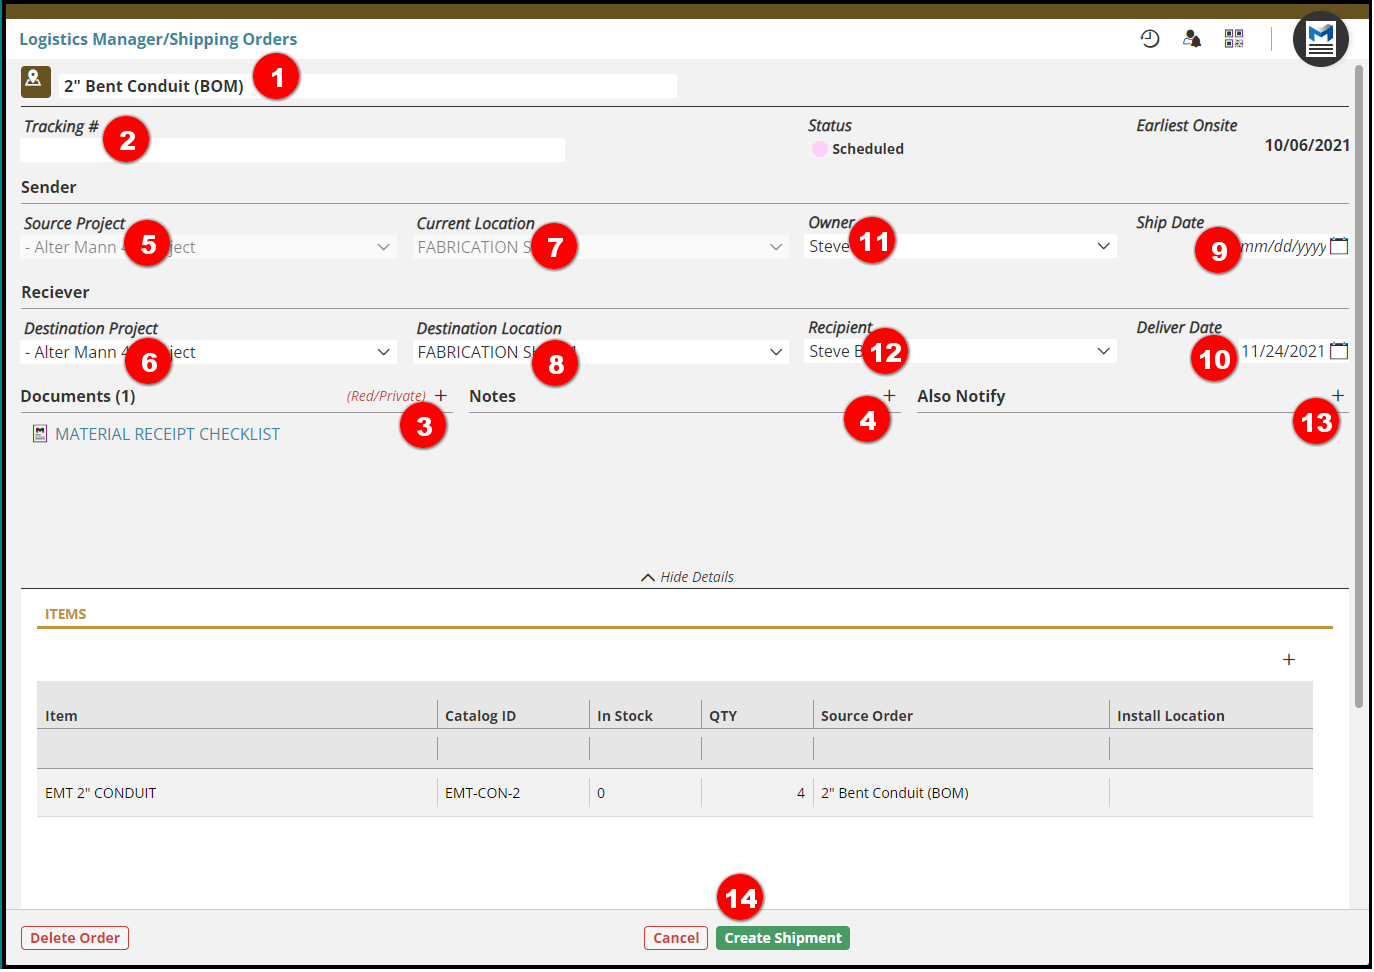Open the Recipient dropdown
Viewport: 1374px width, 972px height.
pyautogui.click(x=1103, y=351)
